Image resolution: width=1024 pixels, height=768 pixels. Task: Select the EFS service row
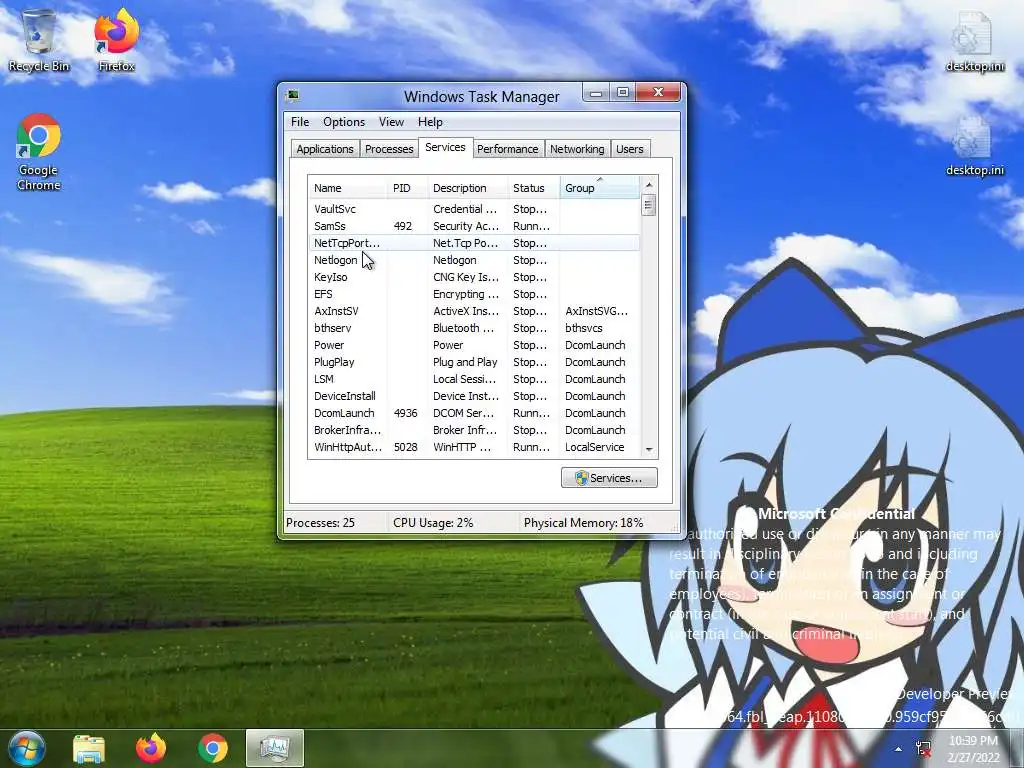click(x=473, y=294)
